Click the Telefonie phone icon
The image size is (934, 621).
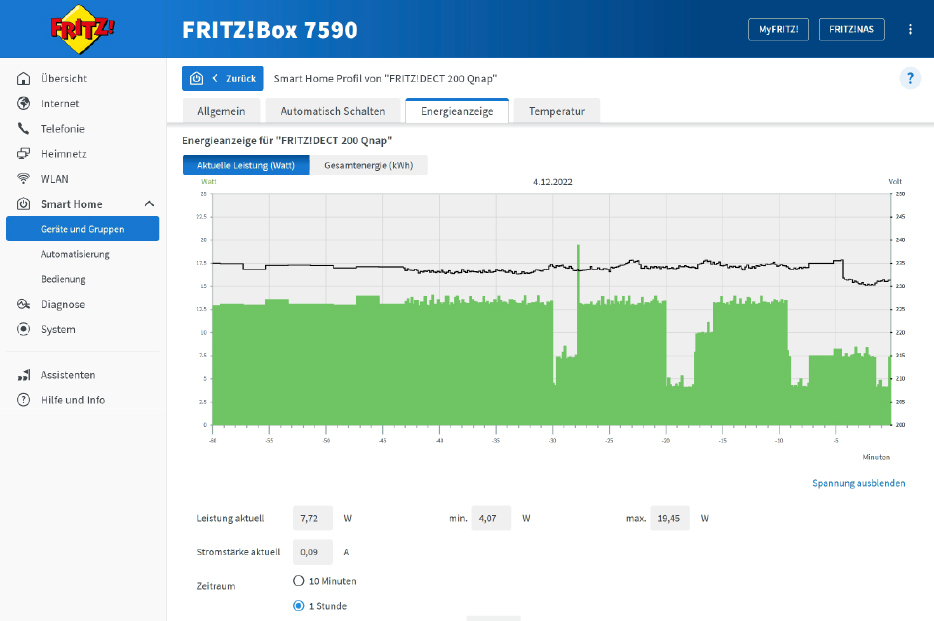23,128
